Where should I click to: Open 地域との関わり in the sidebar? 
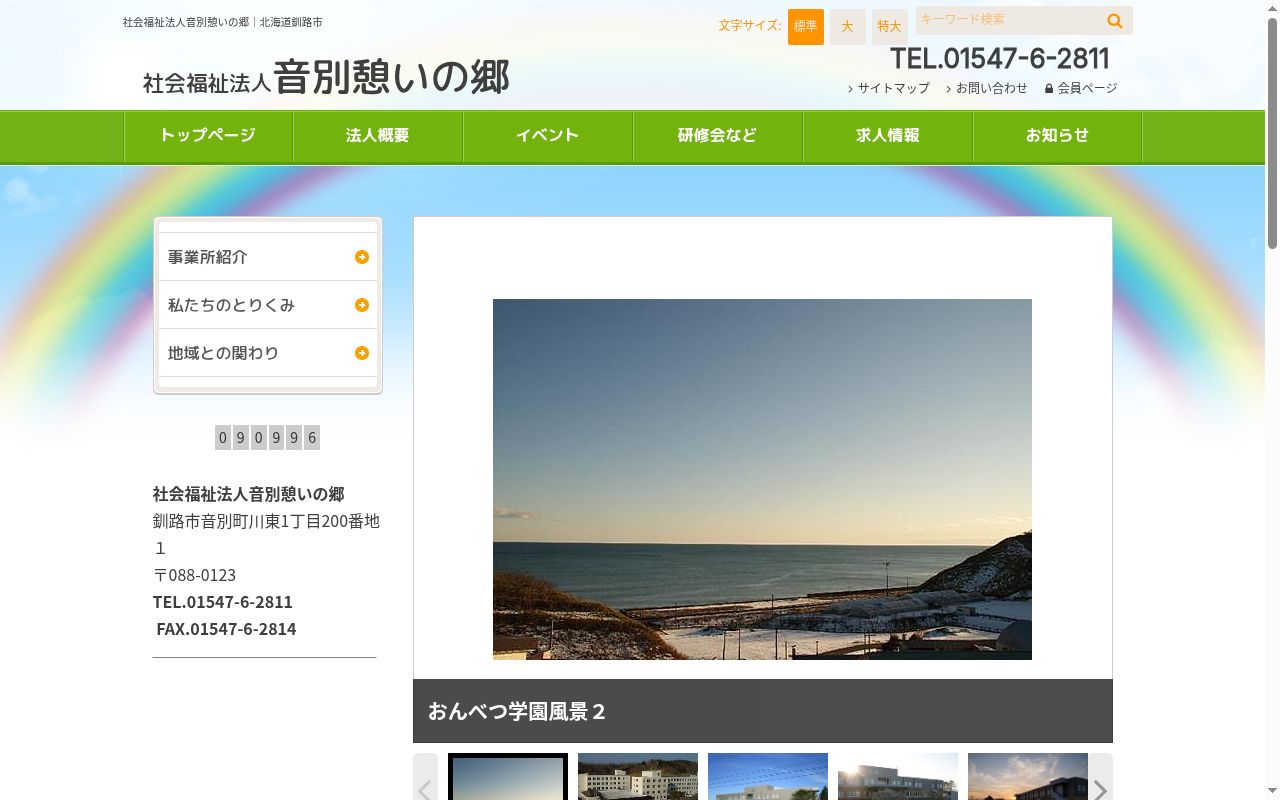268,353
